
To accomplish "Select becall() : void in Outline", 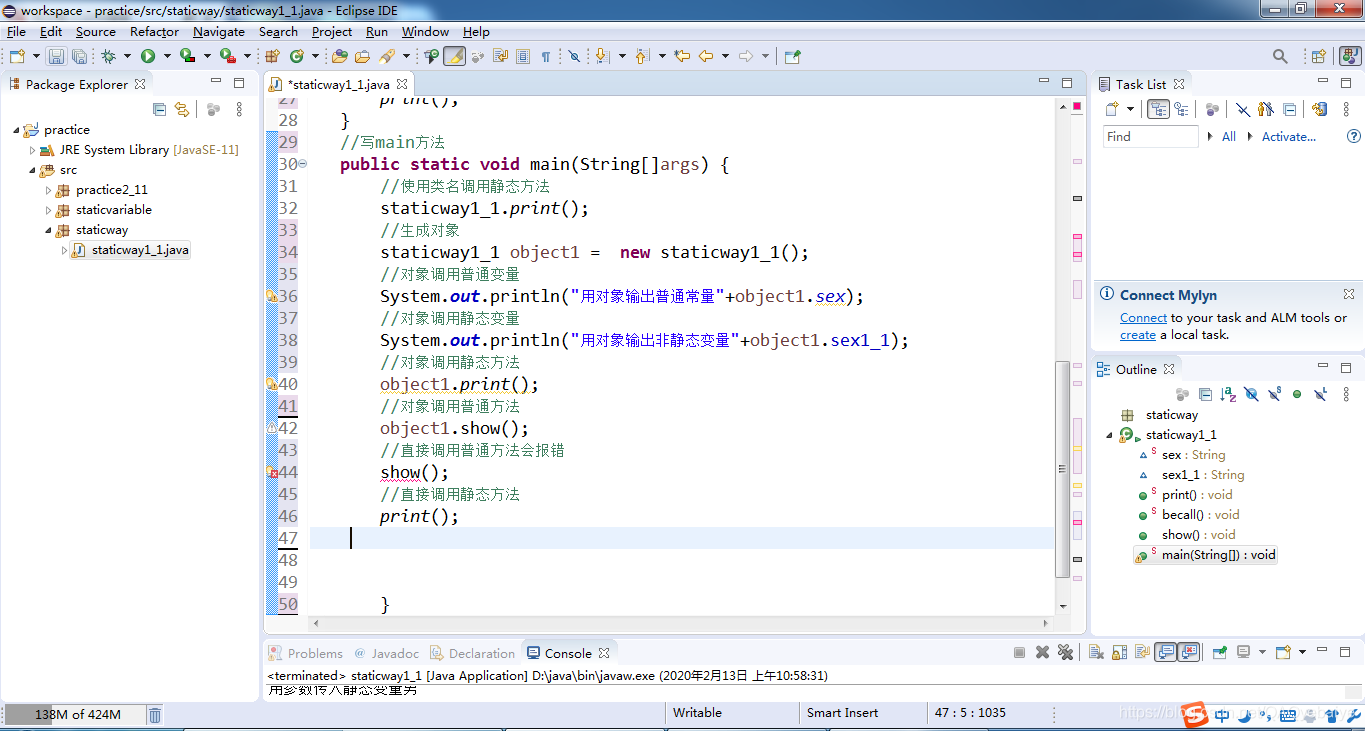I will pyautogui.click(x=1200, y=515).
